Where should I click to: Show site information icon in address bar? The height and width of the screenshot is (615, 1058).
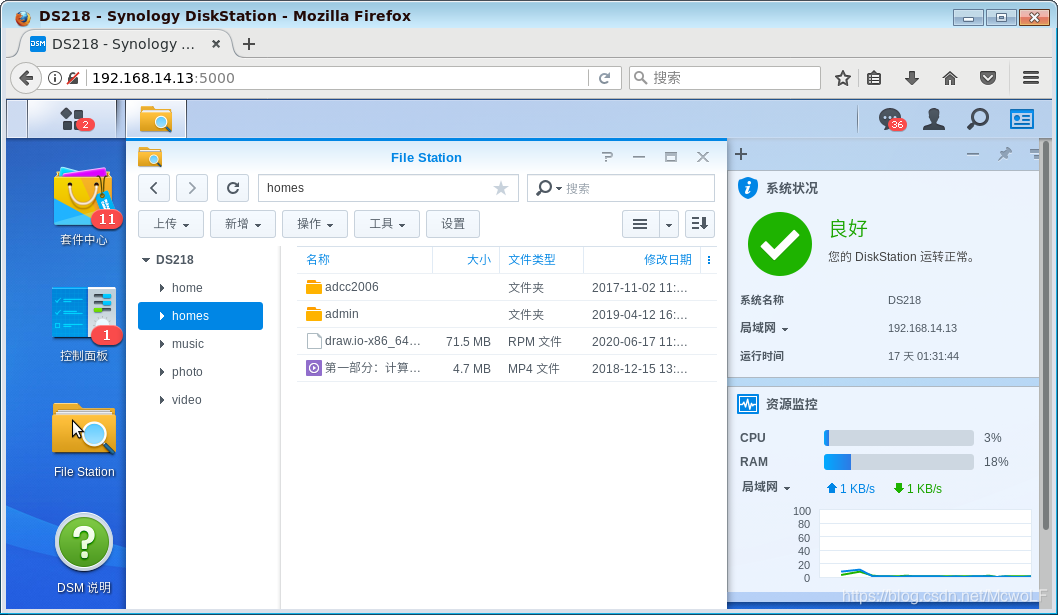55,78
